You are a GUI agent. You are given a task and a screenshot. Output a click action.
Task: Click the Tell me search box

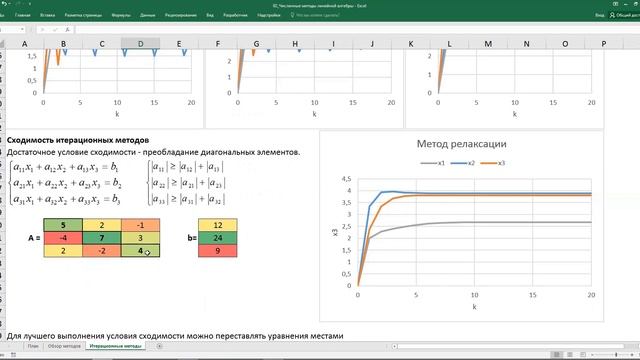coord(315,15)
